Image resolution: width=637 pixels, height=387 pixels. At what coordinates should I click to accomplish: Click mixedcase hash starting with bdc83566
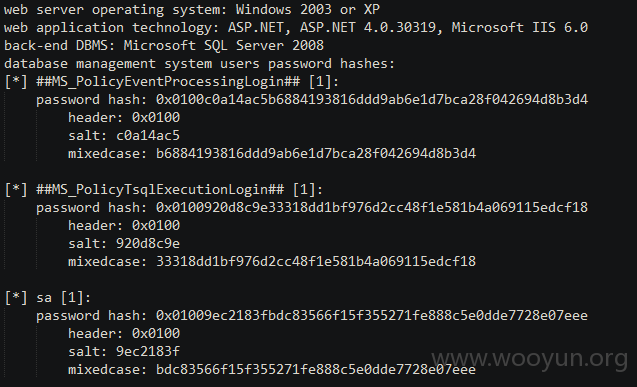click(x=316, y=370)
